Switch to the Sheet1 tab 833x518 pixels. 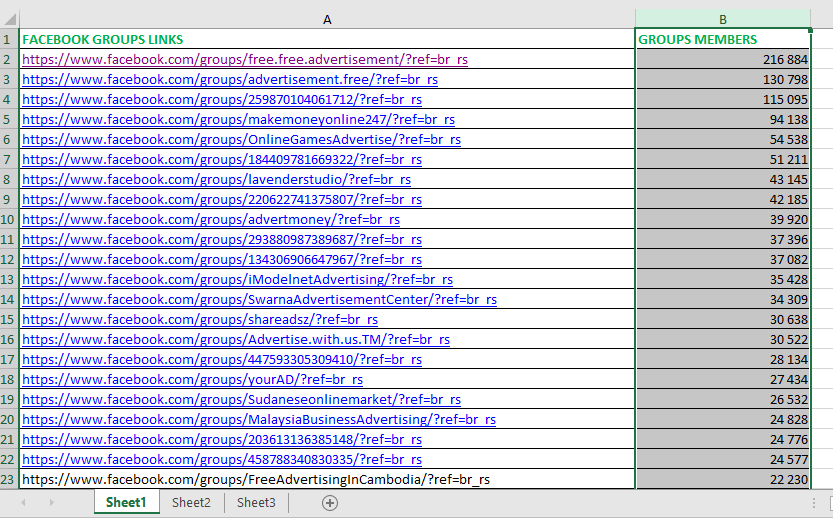coord(126,503)
